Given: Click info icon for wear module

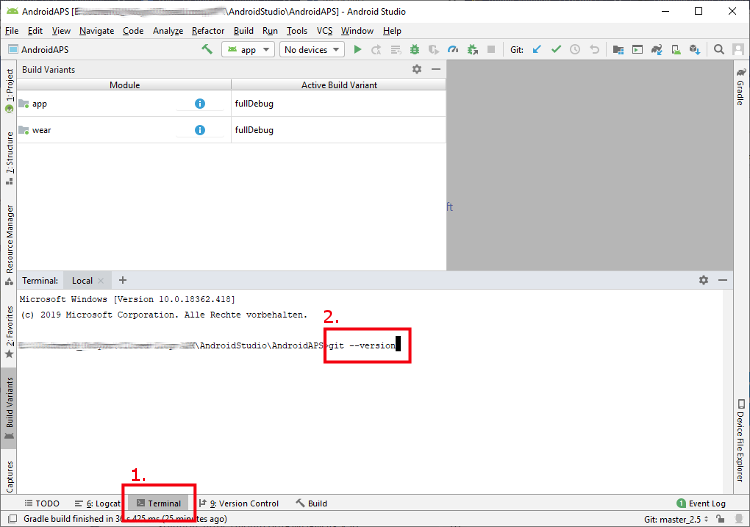Looking at the screenshot, I should point(200,130).
